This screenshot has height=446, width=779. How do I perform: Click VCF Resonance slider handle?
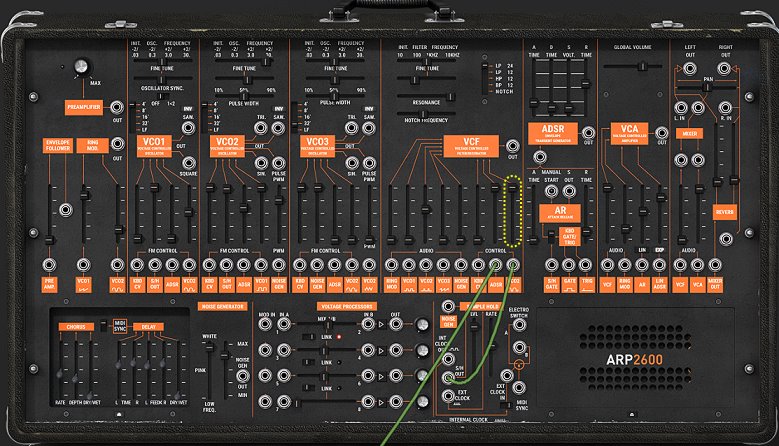(451, 96)
